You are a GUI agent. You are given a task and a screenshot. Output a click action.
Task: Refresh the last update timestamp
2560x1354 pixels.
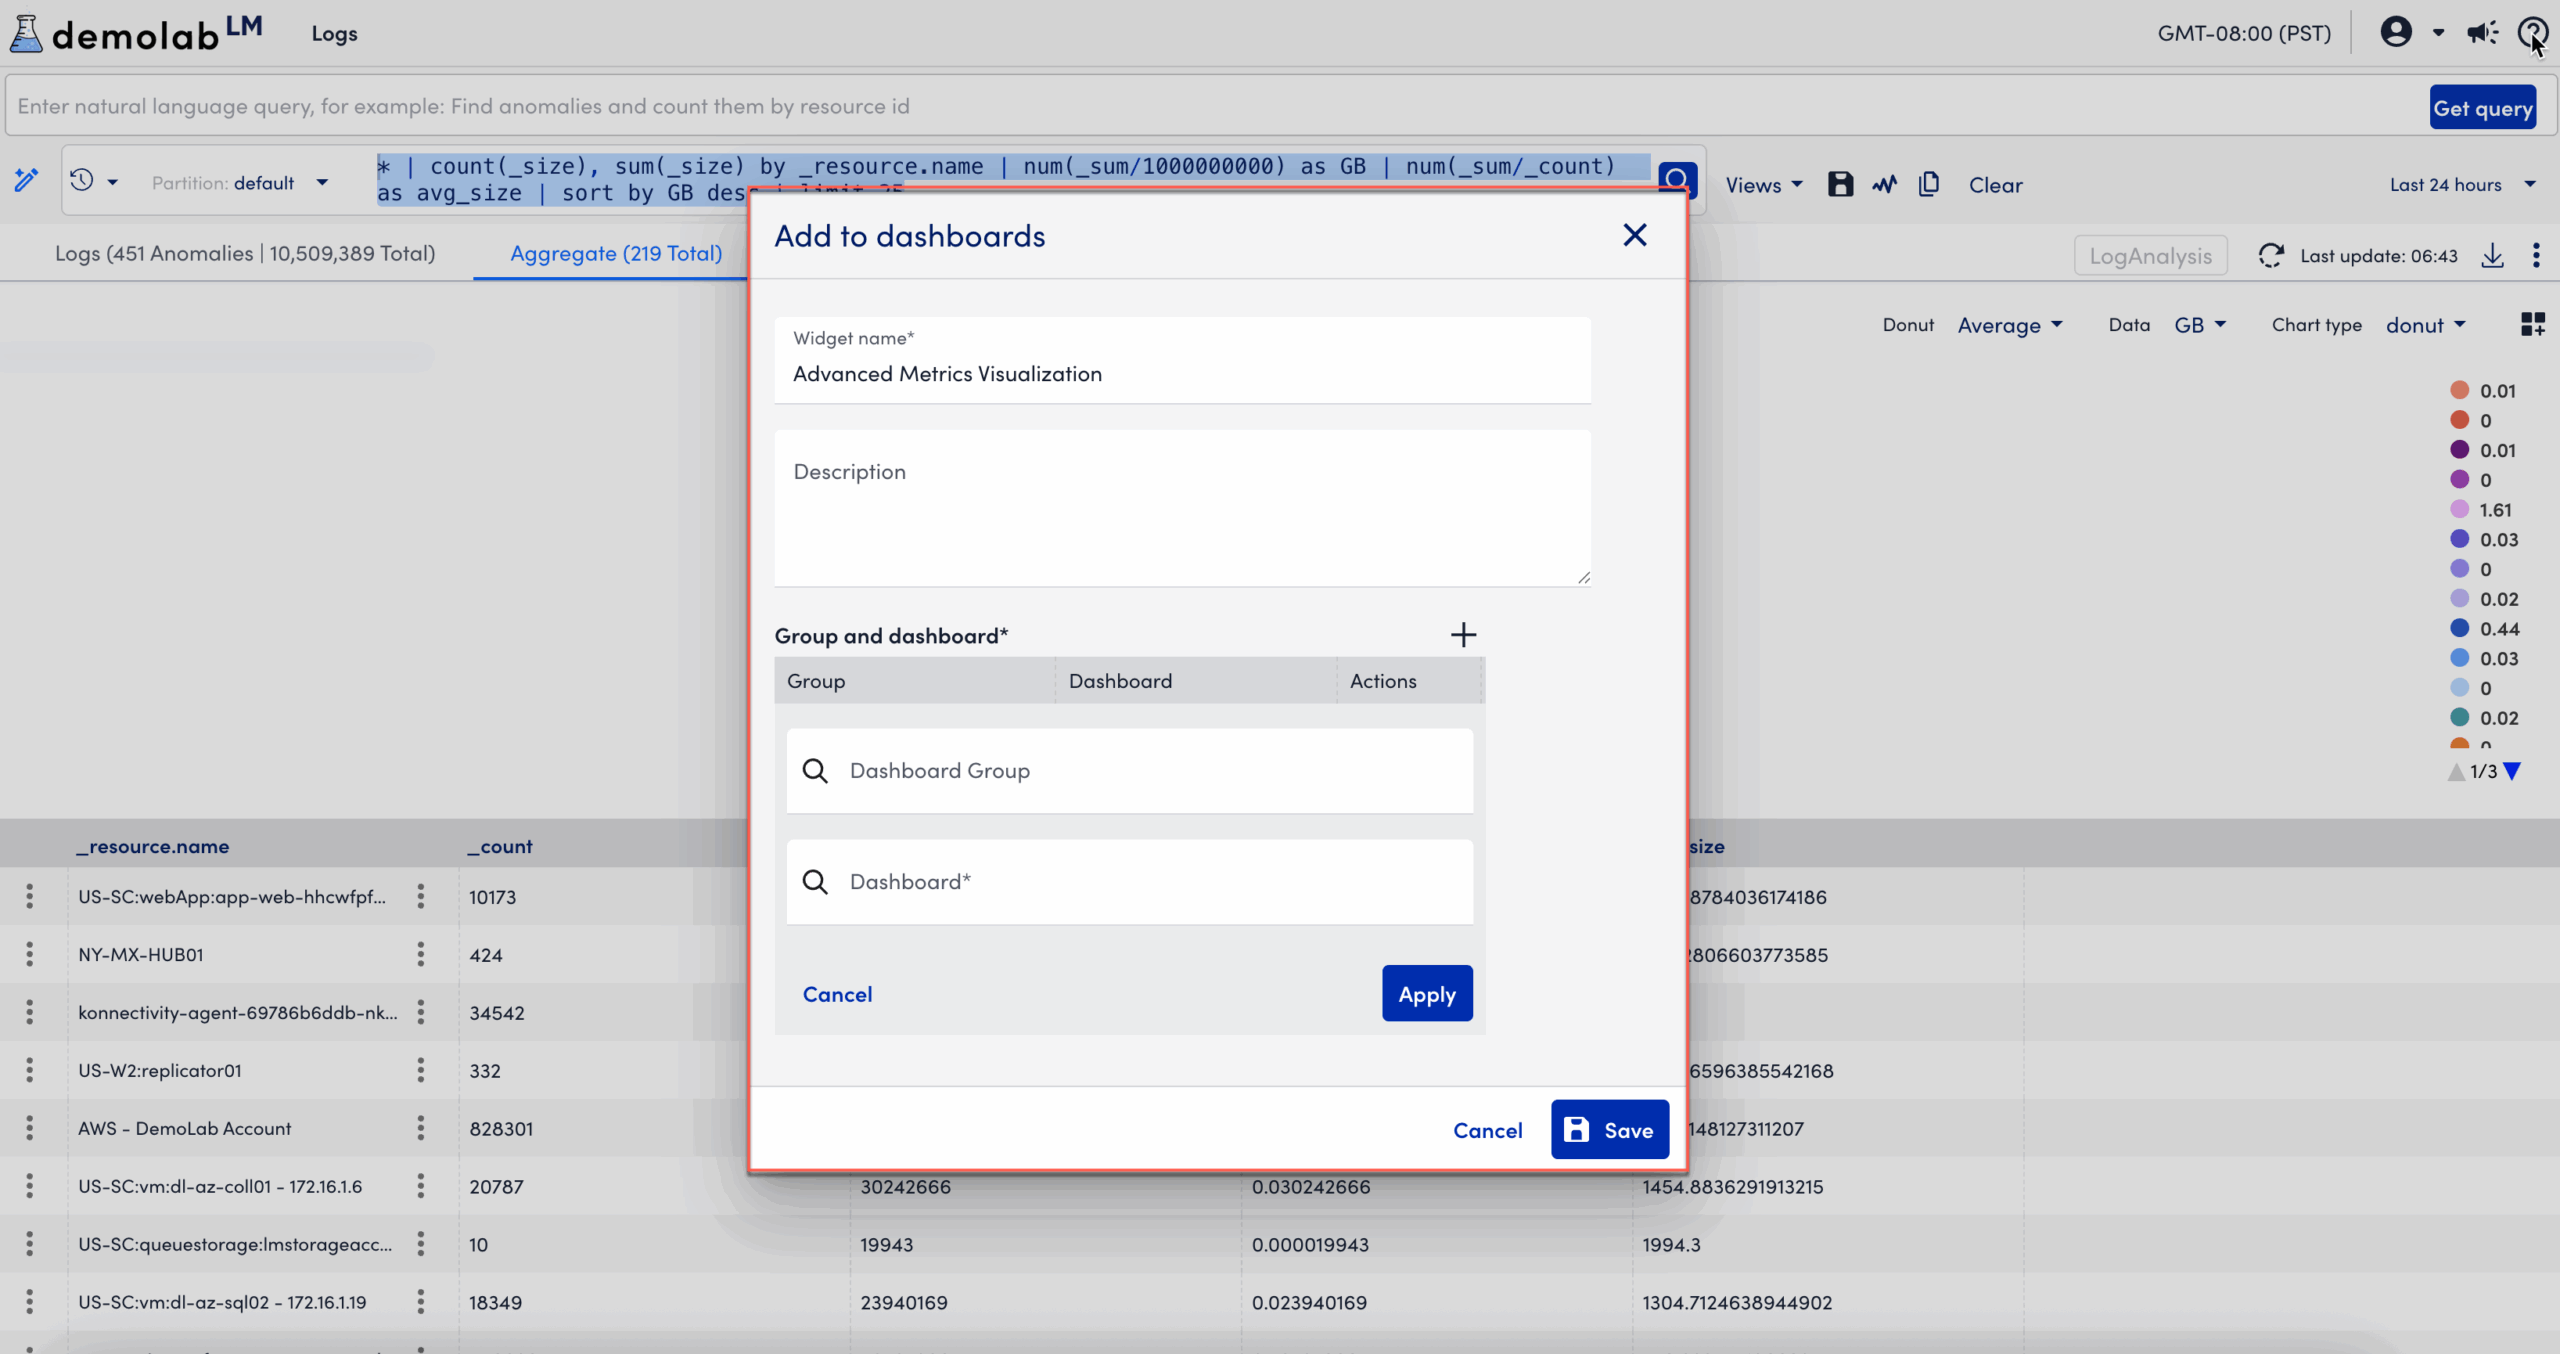click(x=2272, y=256)
